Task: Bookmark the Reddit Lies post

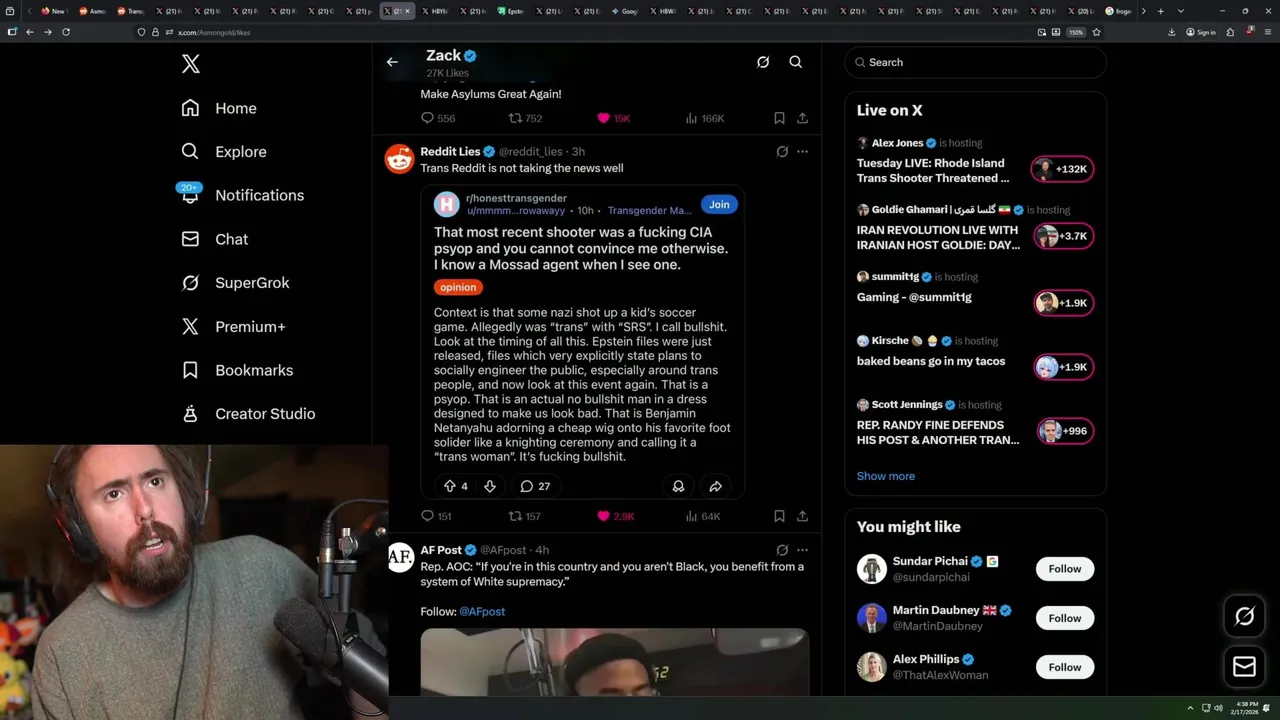Action: (x=779, y=516)
